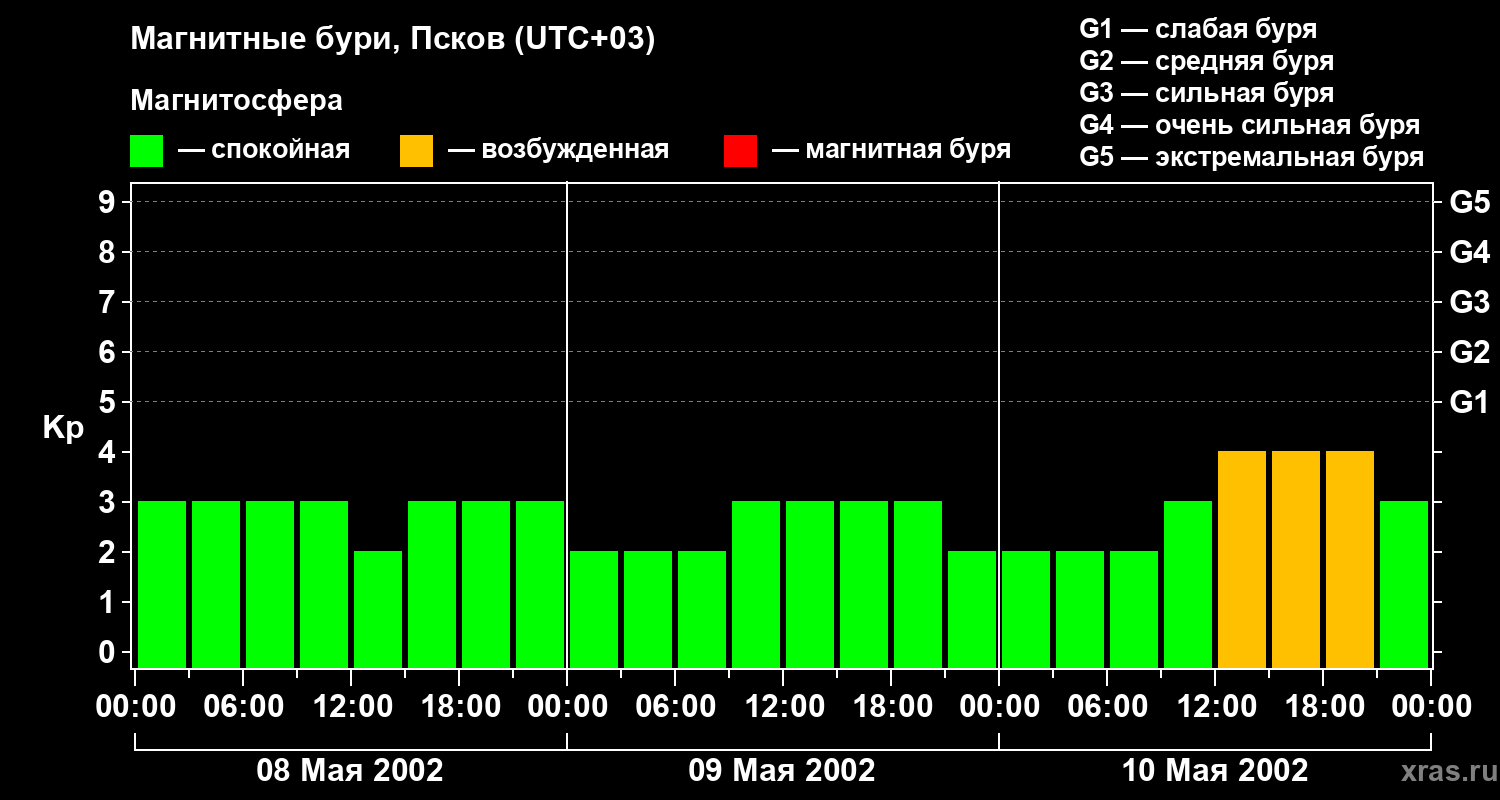Screen dimensions: 1500x800
Task: Click the 'G3 — сильная буря' description
Action: tap(1206, 93)
